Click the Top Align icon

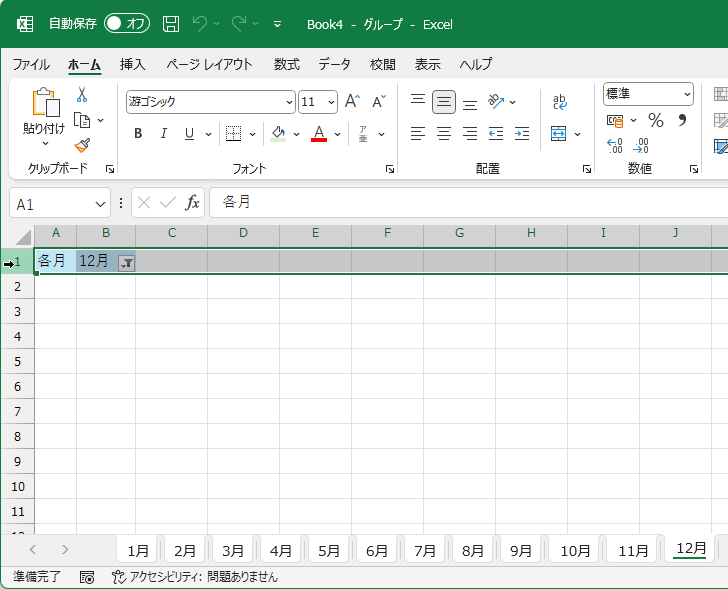click(418, 101)
